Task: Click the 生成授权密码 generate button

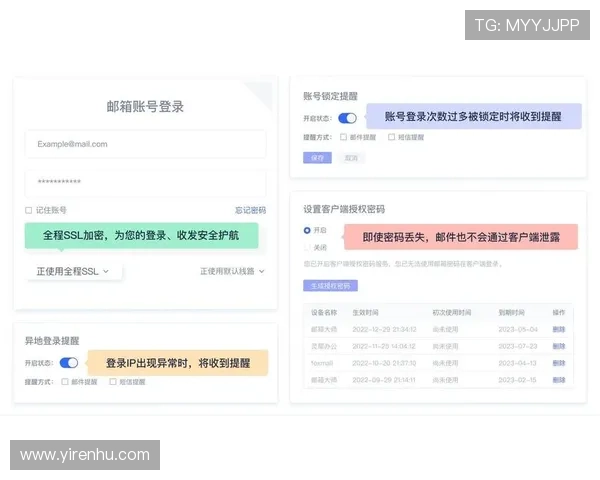Action: coord(330,286)
